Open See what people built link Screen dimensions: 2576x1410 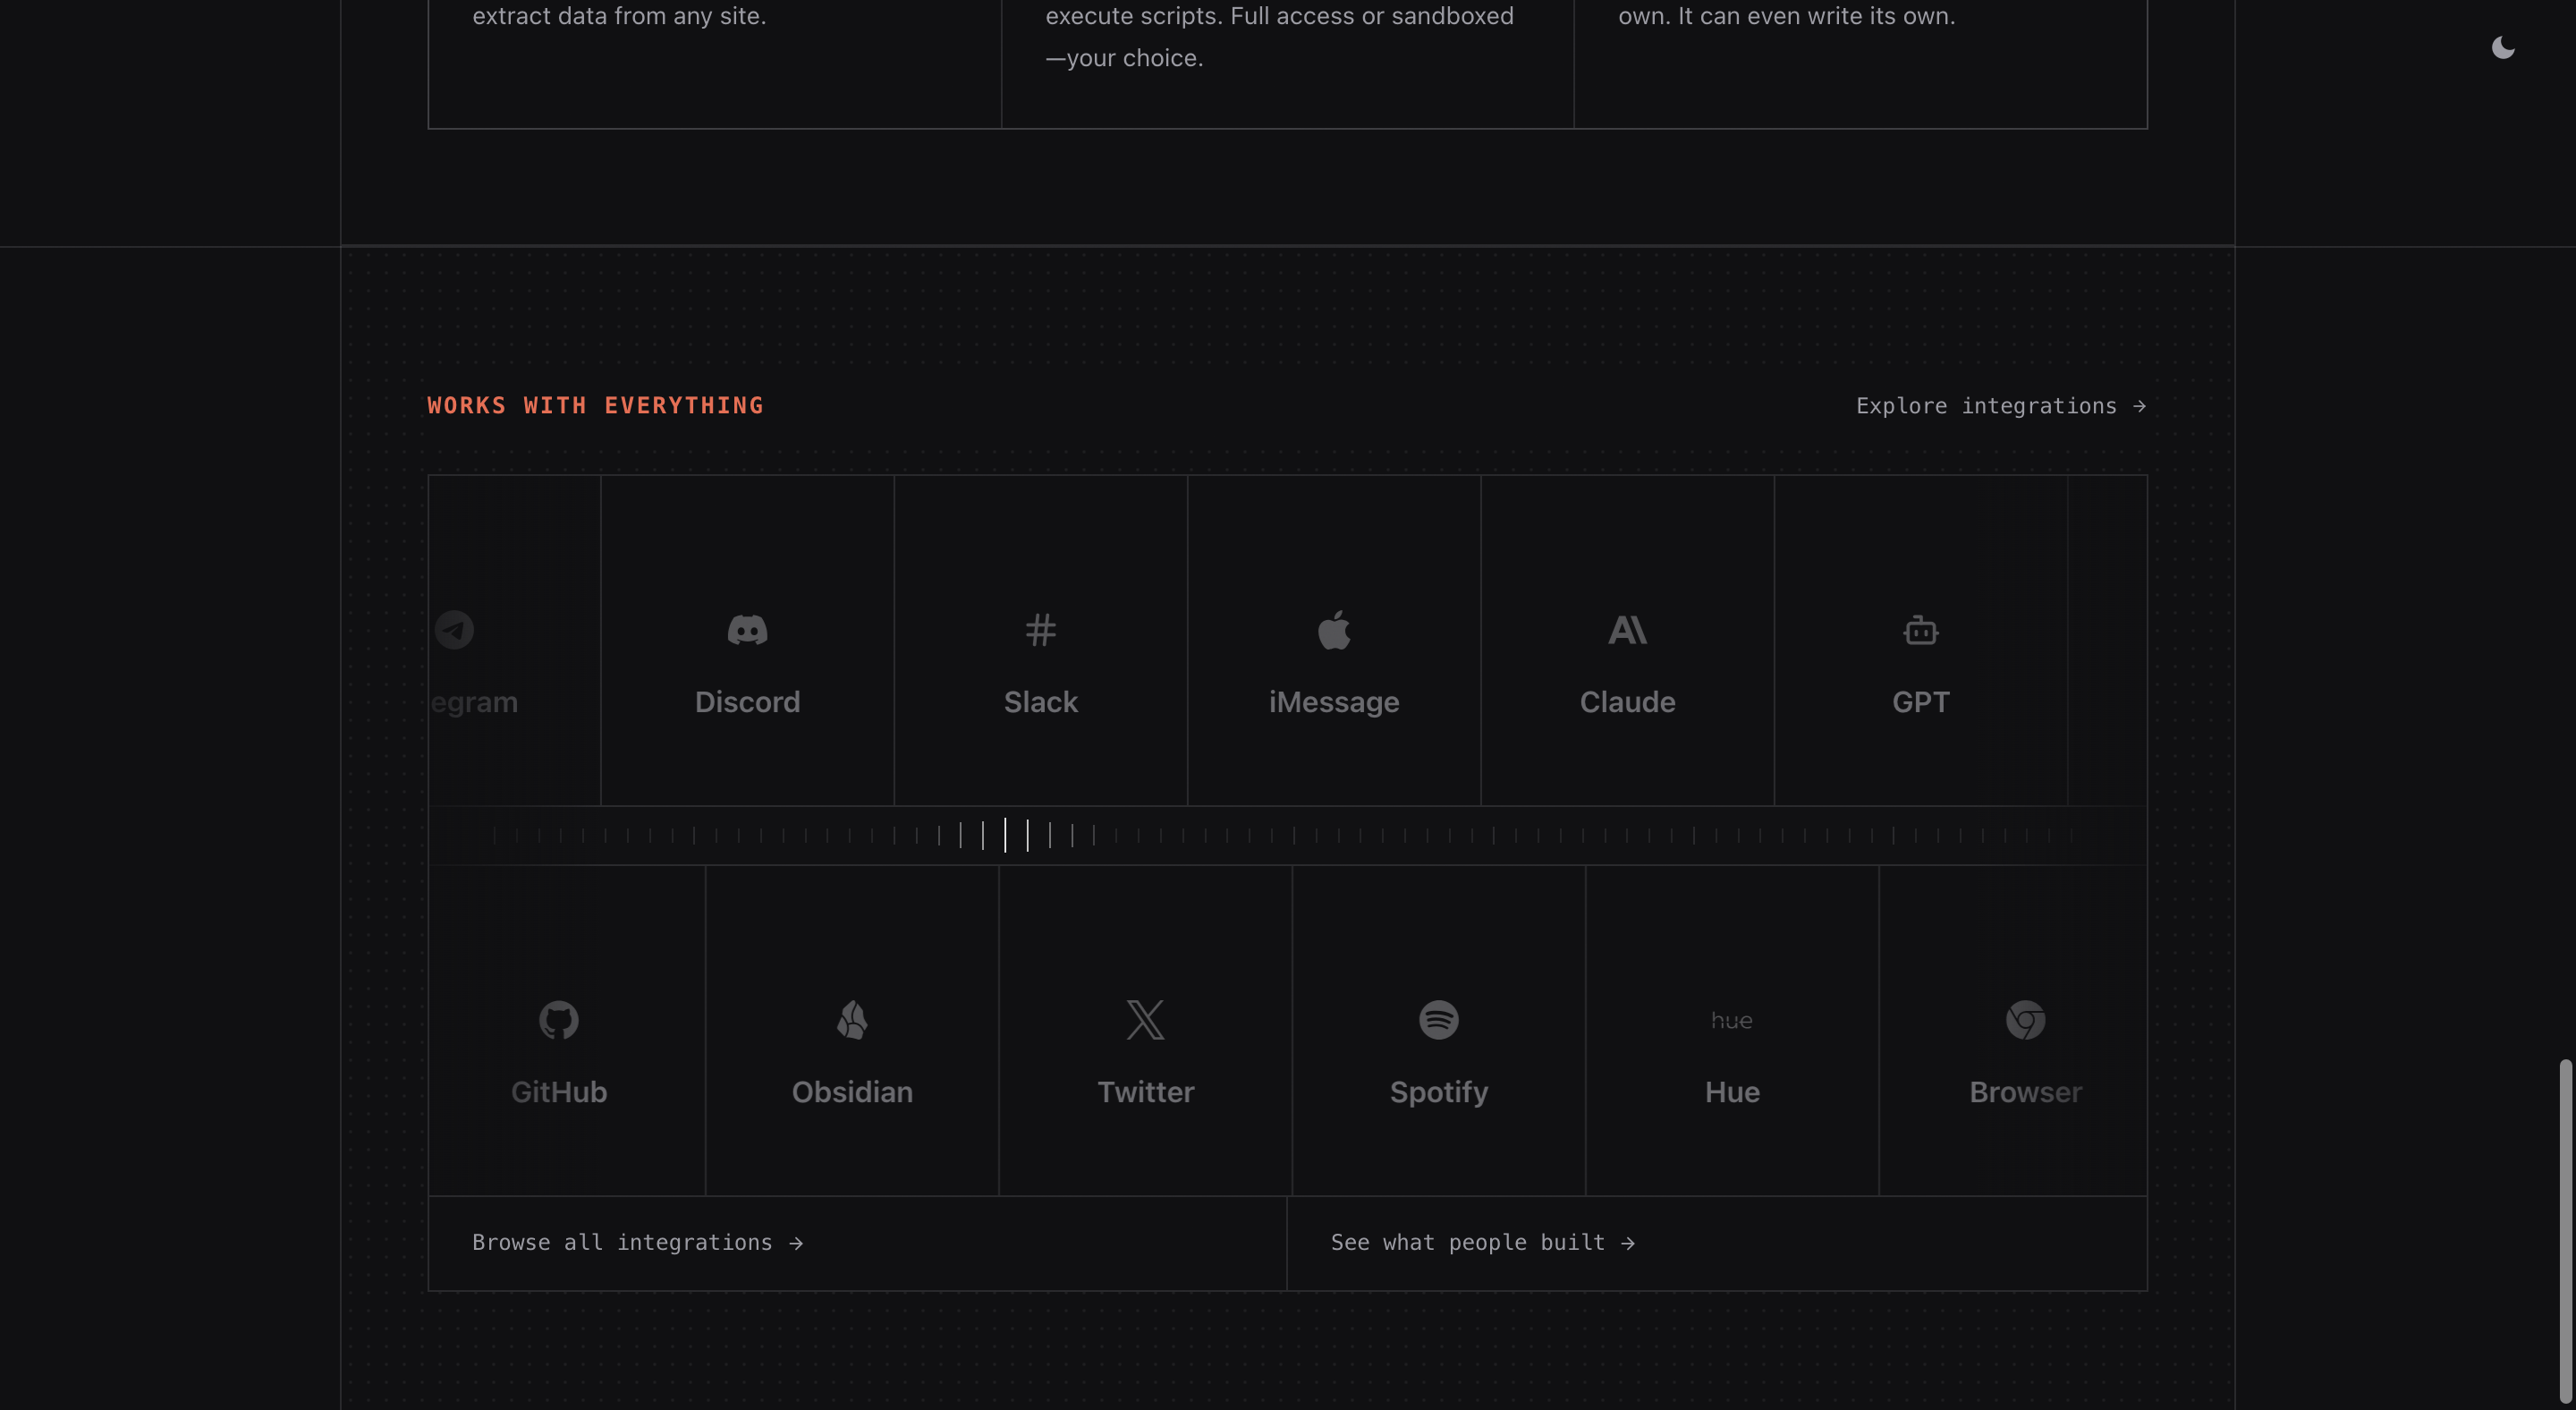pyautogui.click(x=1483, y=1242)
